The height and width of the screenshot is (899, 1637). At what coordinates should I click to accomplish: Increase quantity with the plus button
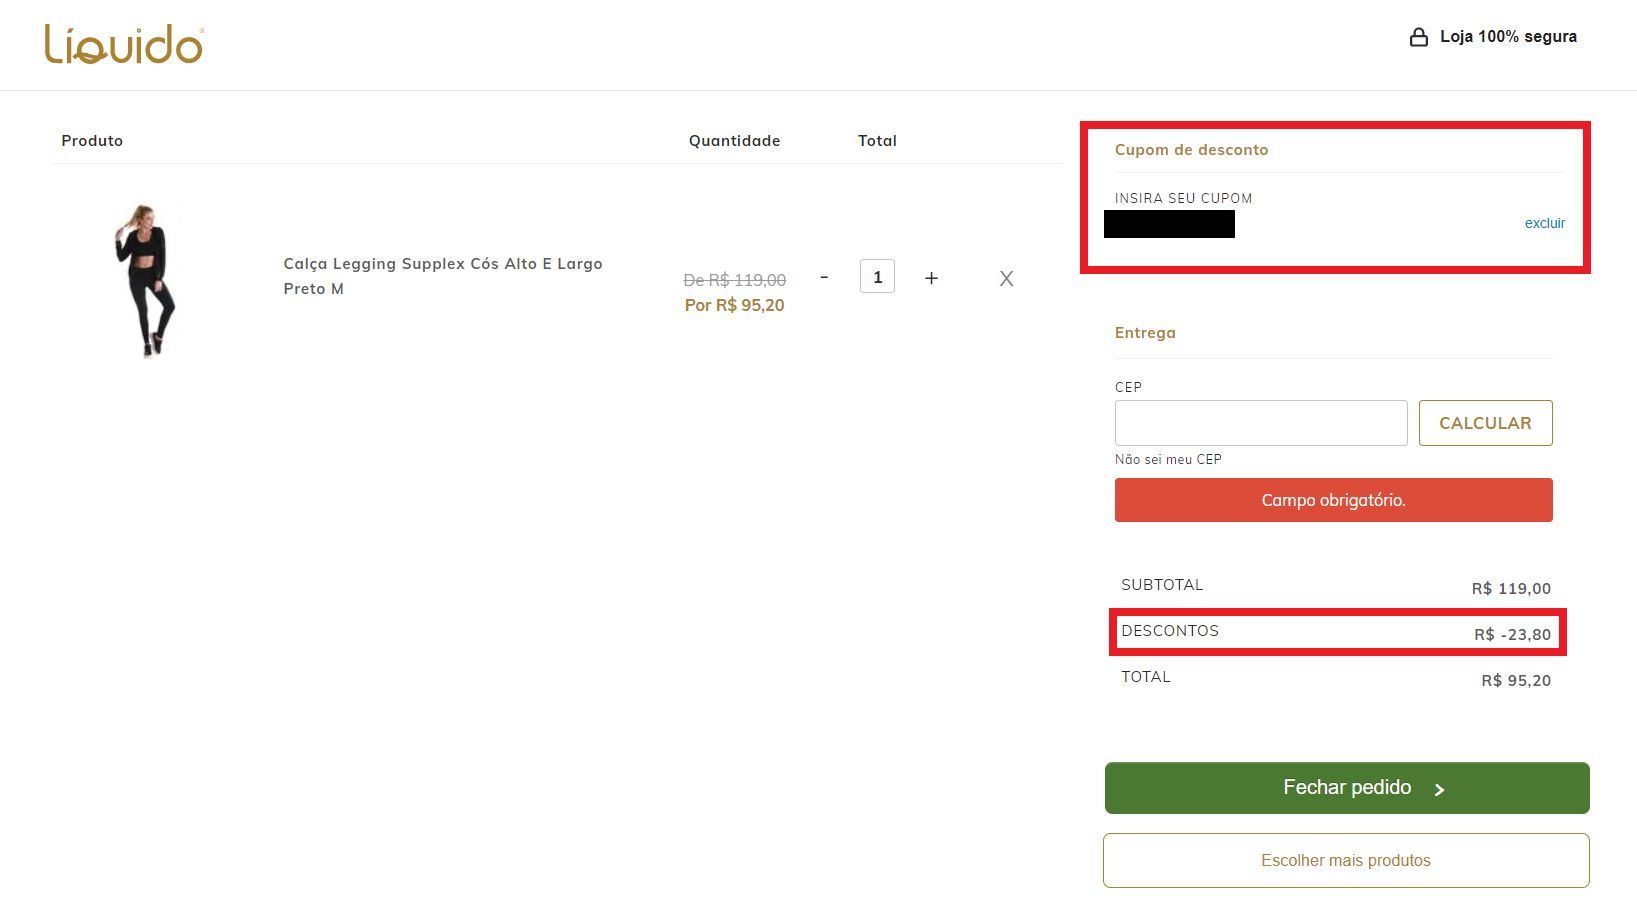[x=931, y=278]
